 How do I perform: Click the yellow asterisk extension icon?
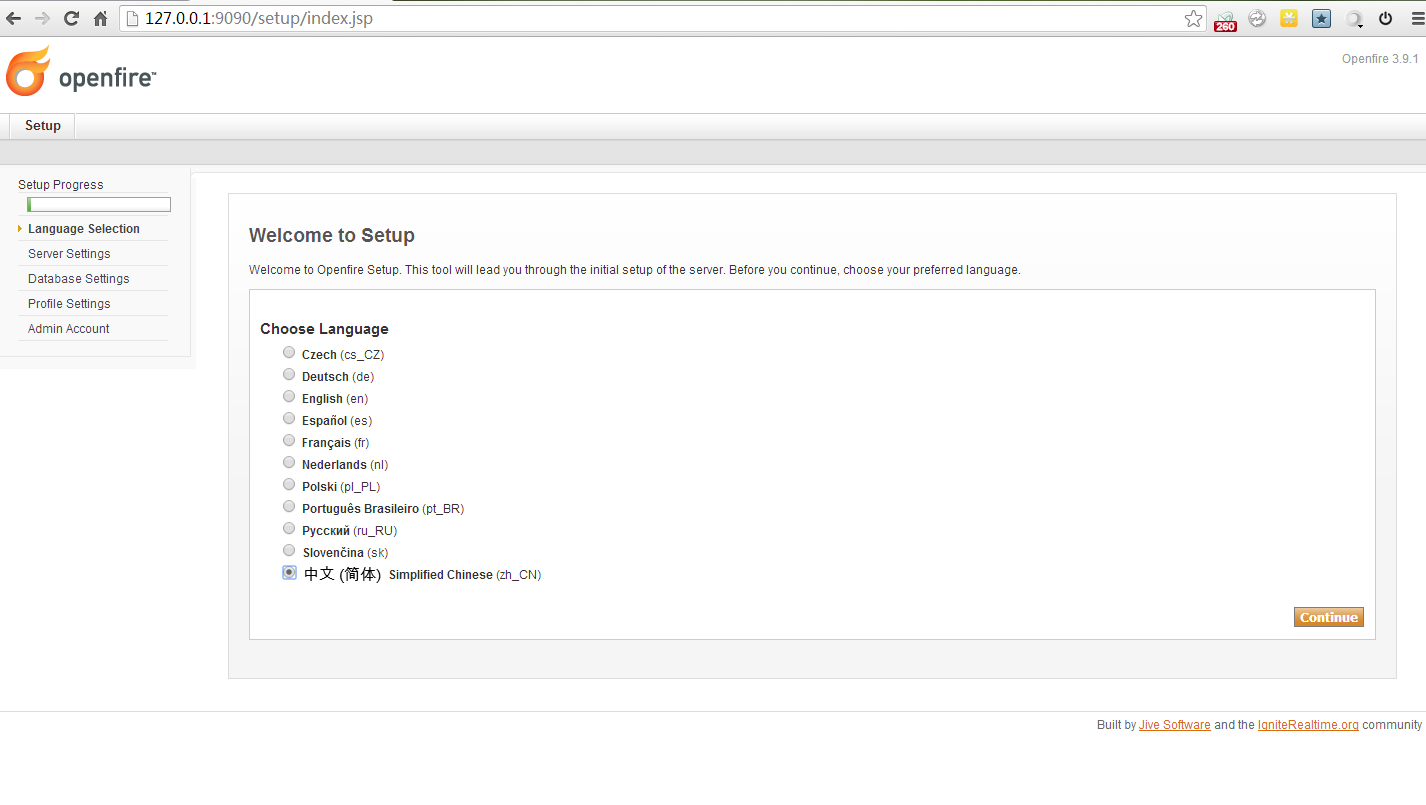pos(1289,18)
